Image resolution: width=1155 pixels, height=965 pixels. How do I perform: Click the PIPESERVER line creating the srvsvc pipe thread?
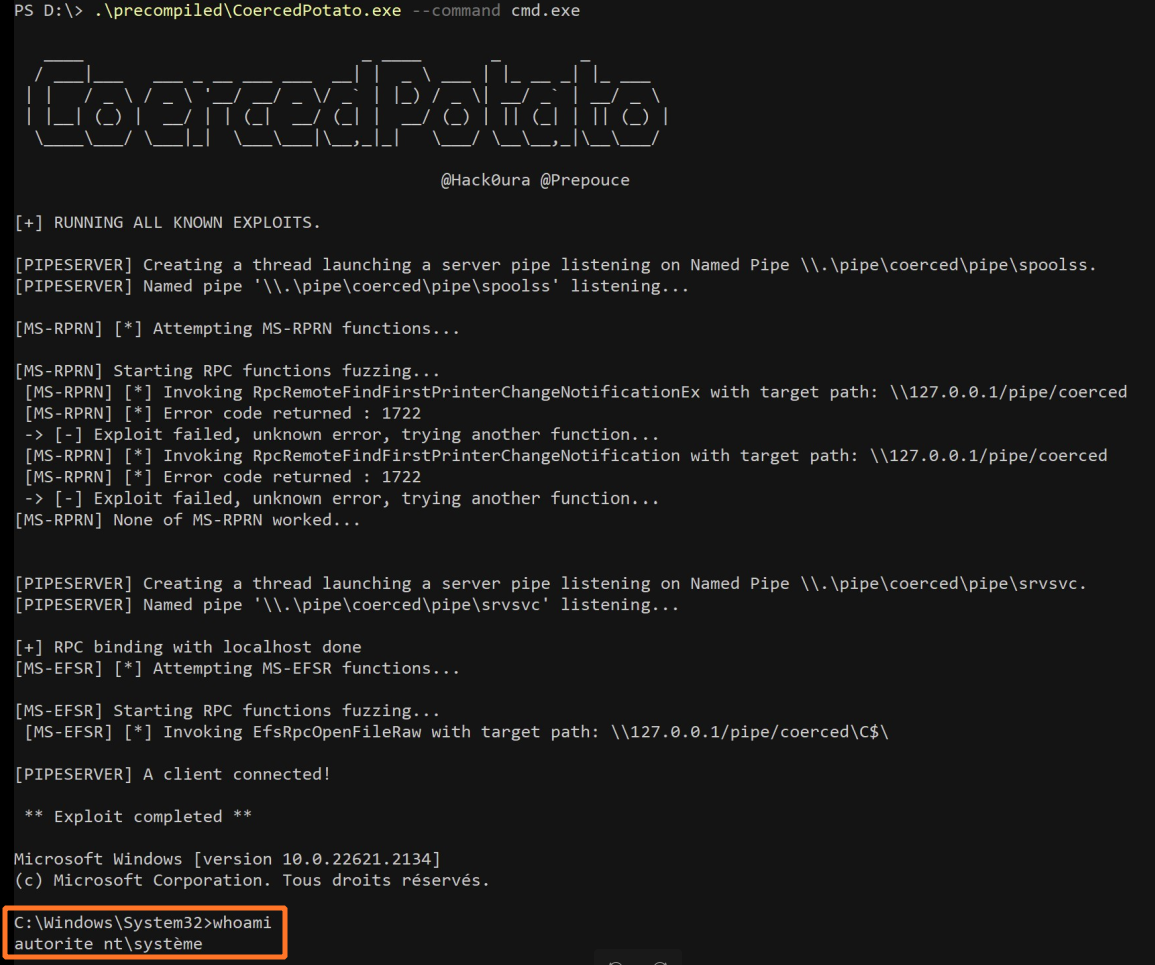551,583
